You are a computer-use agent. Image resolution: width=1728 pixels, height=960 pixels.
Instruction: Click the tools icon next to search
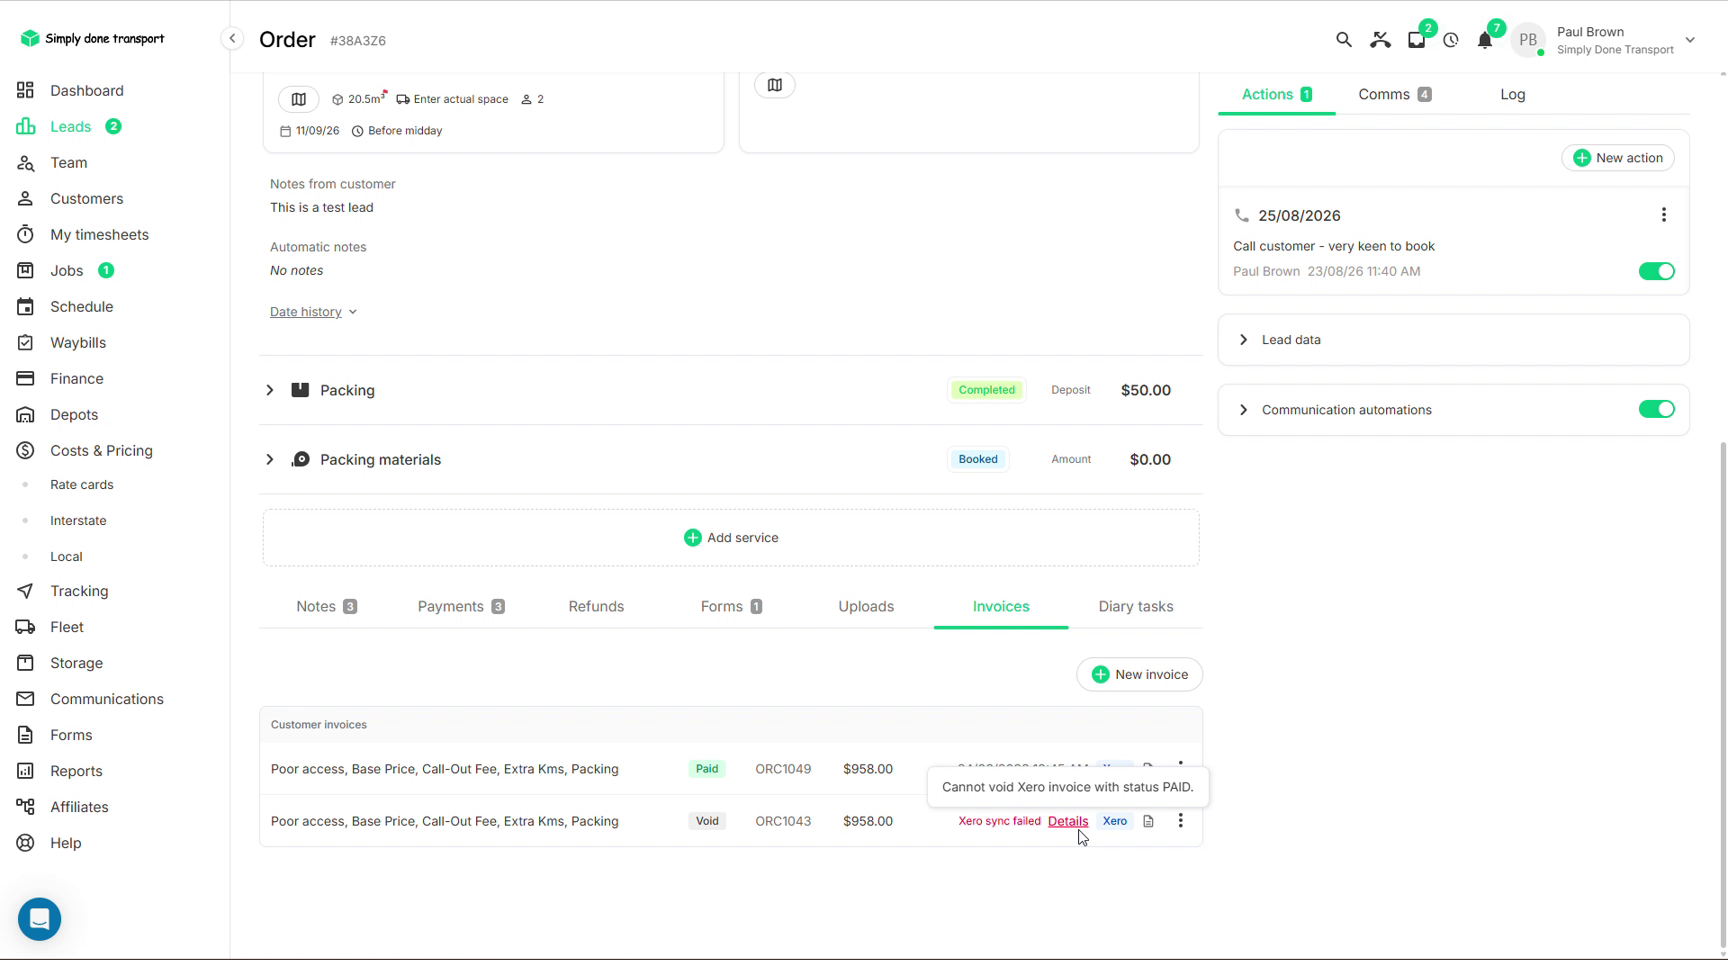(x=1380, y=40)
